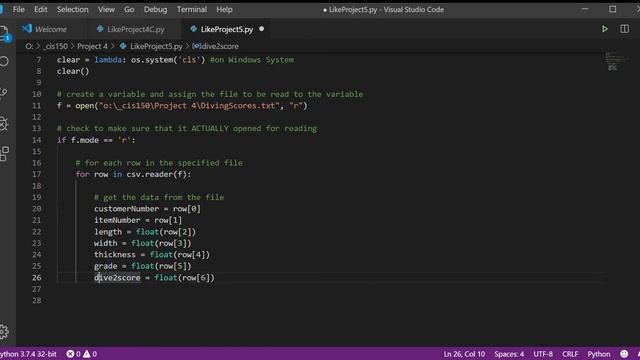Click Ln 26, Col 10 indicator
640x360 pixels.
(464, 354)
